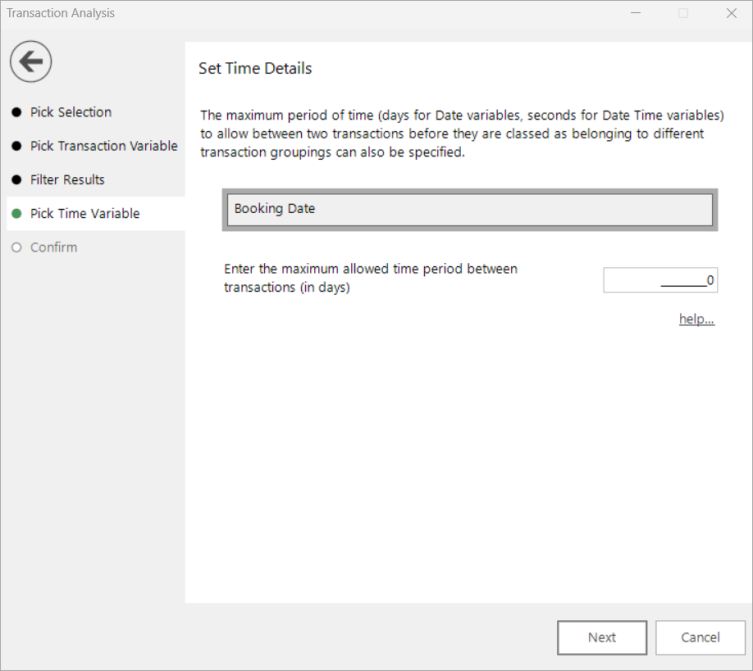Select the Pick Time Variable step
753x671 pixels.
click(85, 214)
